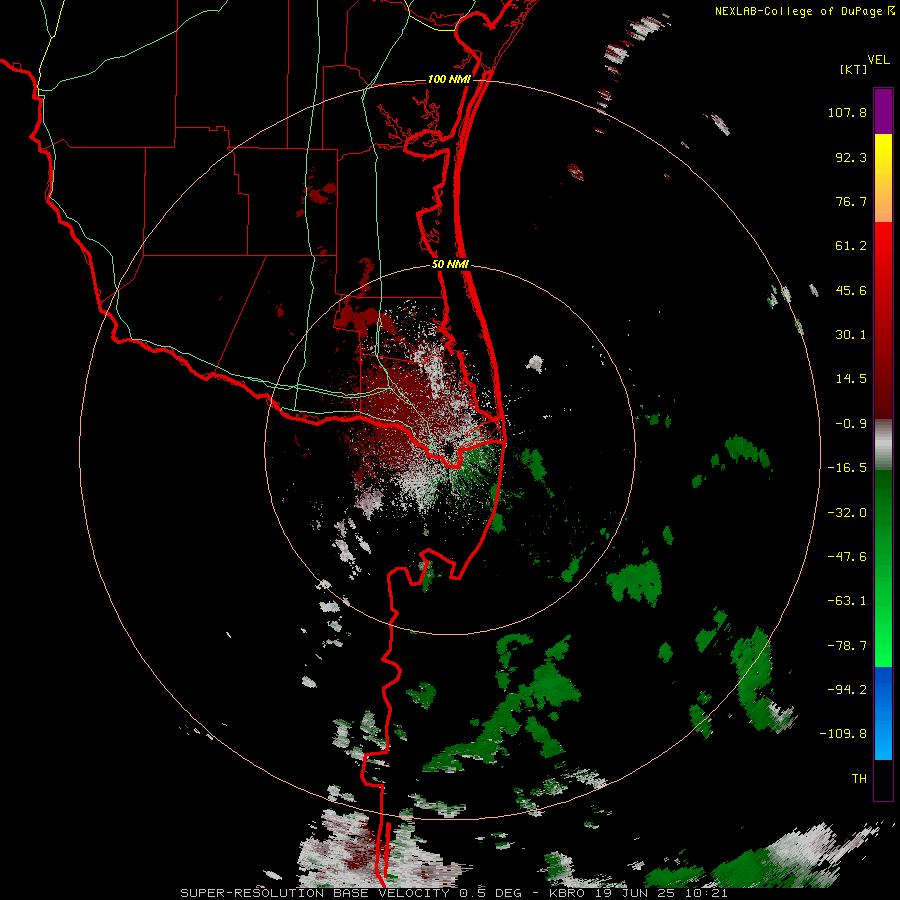The height and width of the screenshot is (900, 900).
Task: Click the TH legend label
Action: pos(859,779)
